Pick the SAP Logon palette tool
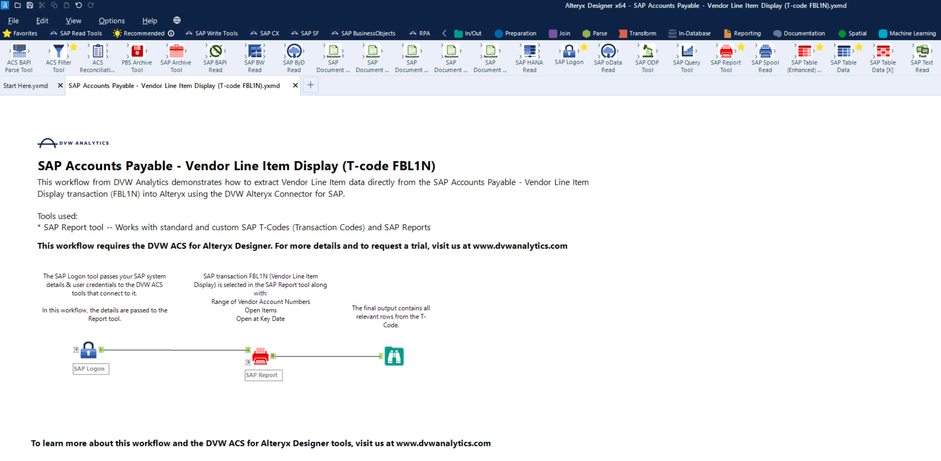Viewport: 941px width, 461px height. (x=569, y=51)
